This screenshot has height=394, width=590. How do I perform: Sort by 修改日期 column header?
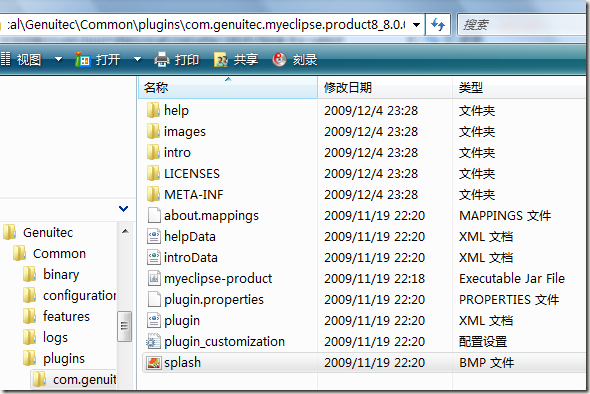click(385, 88)
